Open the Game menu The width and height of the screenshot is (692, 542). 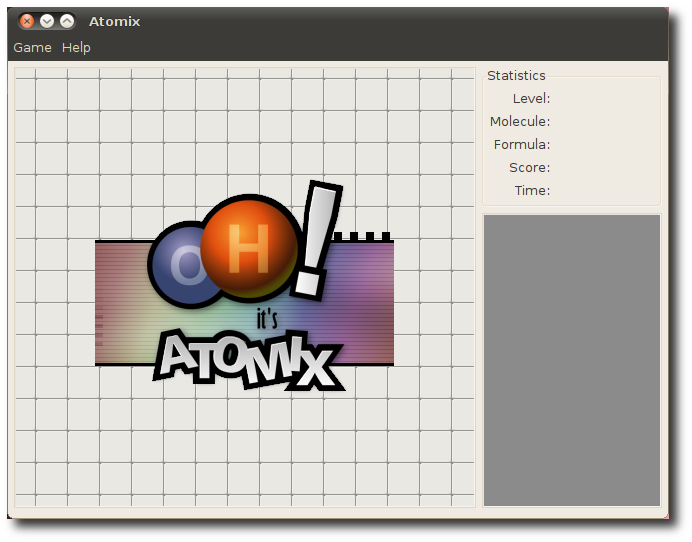click(32, 47)
